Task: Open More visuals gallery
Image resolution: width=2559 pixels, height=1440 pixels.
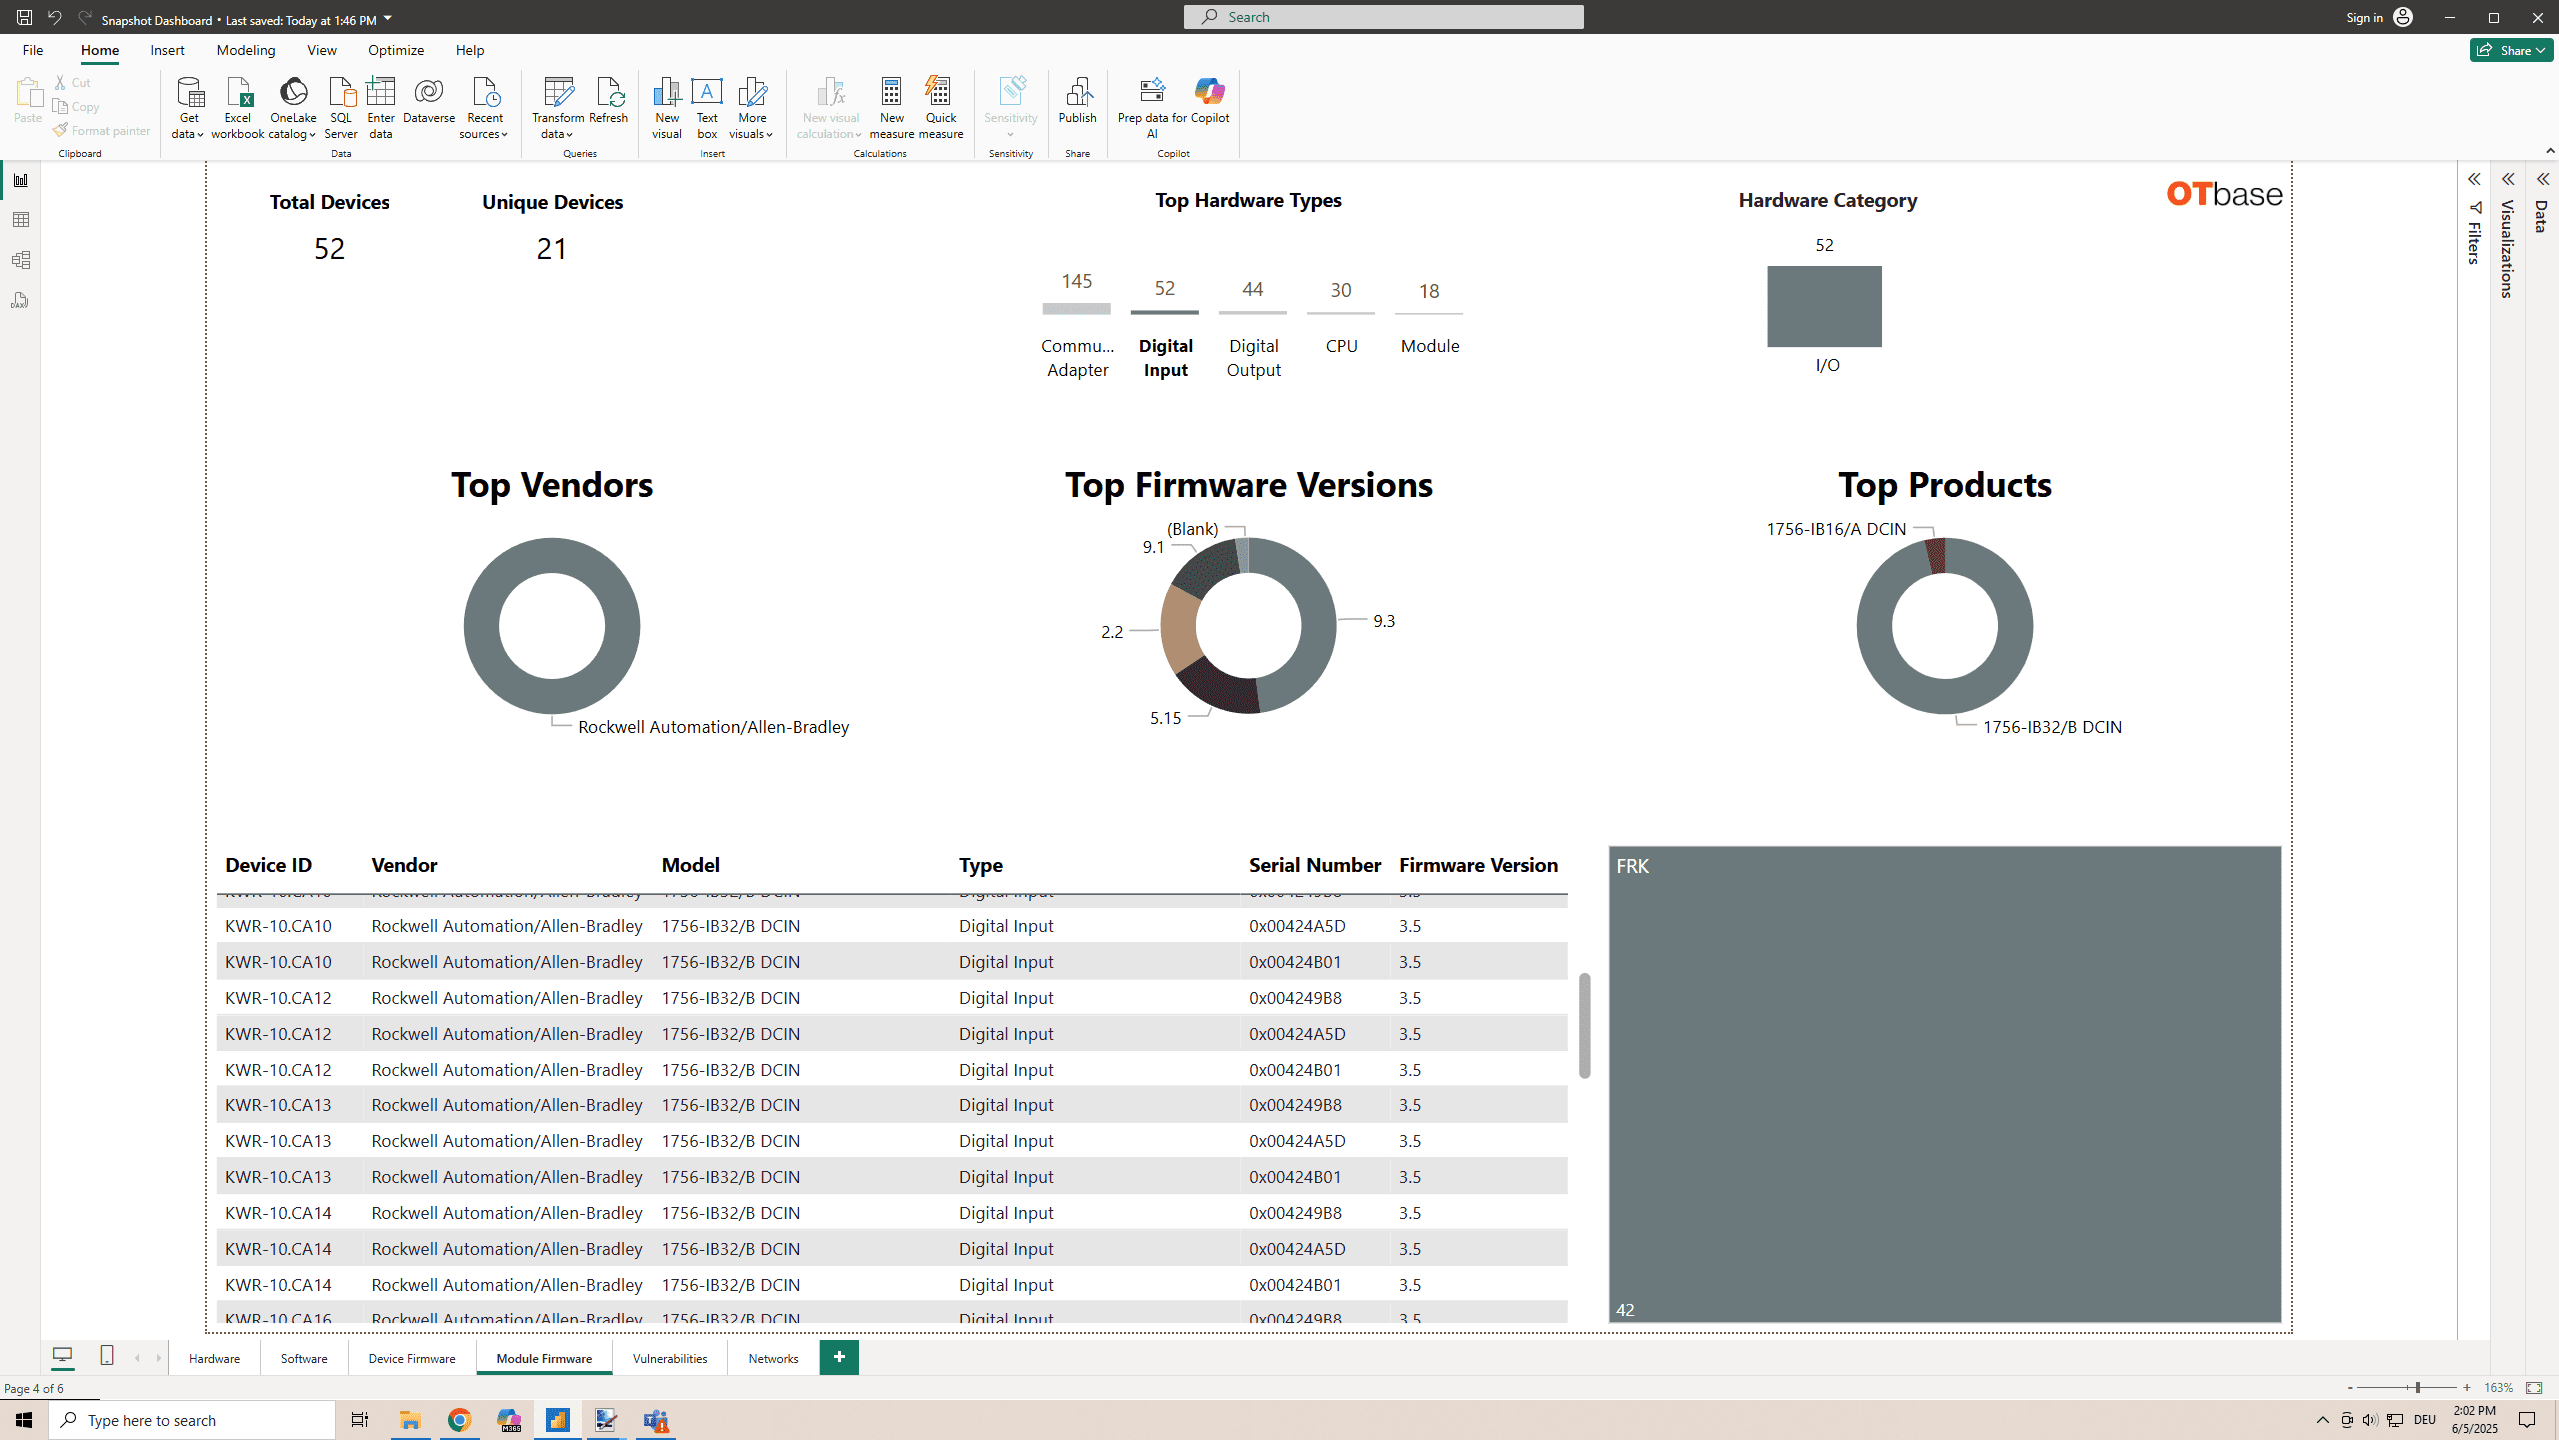Action: pos(752,108)
